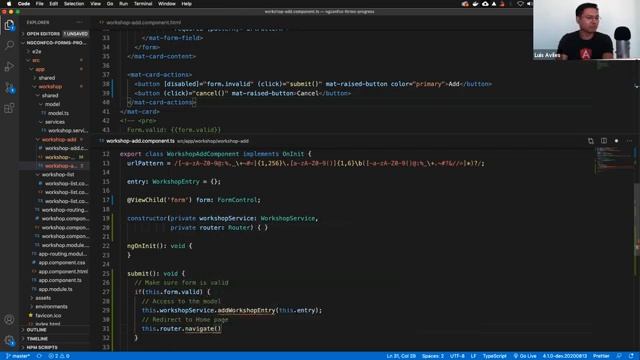Click the Prettier status bar item
The image size is (640, 360).
[x=601, y=356]
